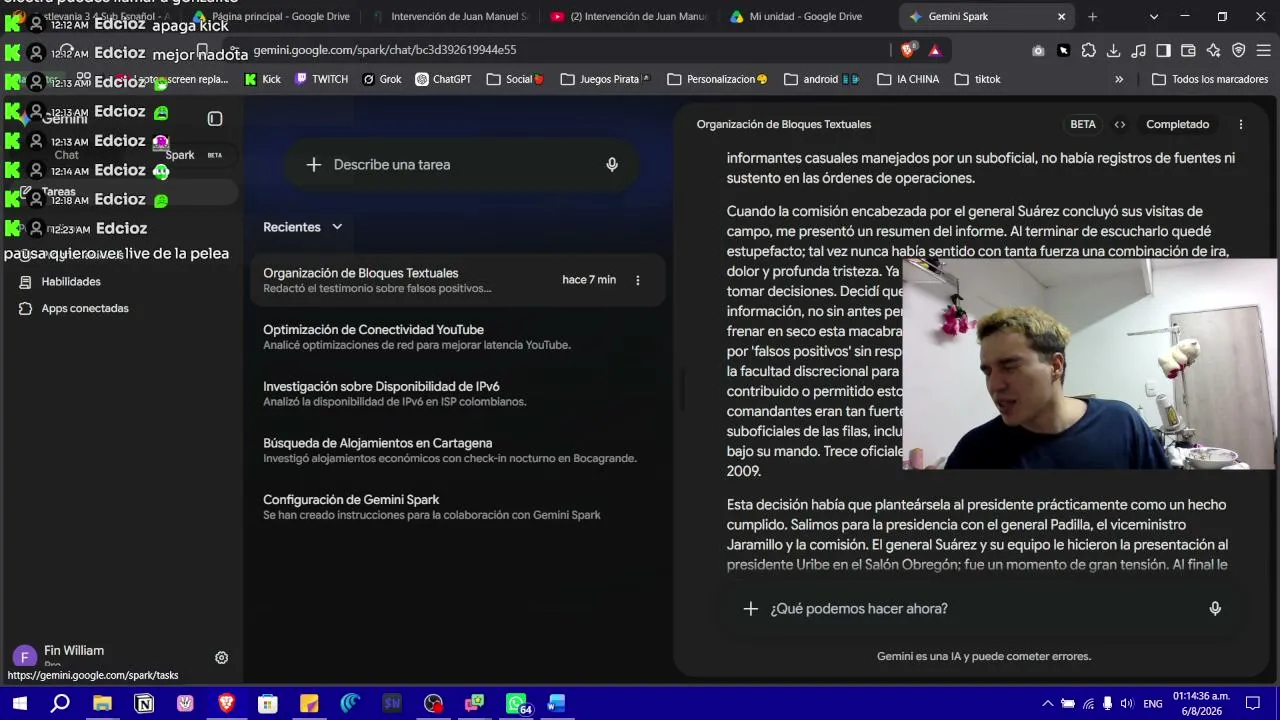Focus the Describe una tarea field
Screen dimensions: 1280x720
click(x=460, y=165)
